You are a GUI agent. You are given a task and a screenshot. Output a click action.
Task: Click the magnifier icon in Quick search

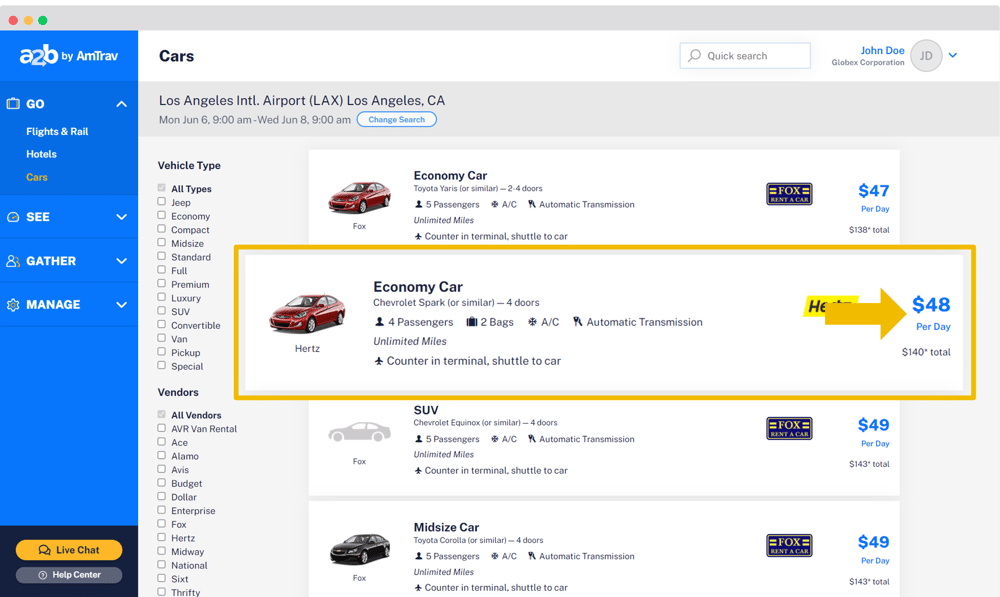(694, 55)
